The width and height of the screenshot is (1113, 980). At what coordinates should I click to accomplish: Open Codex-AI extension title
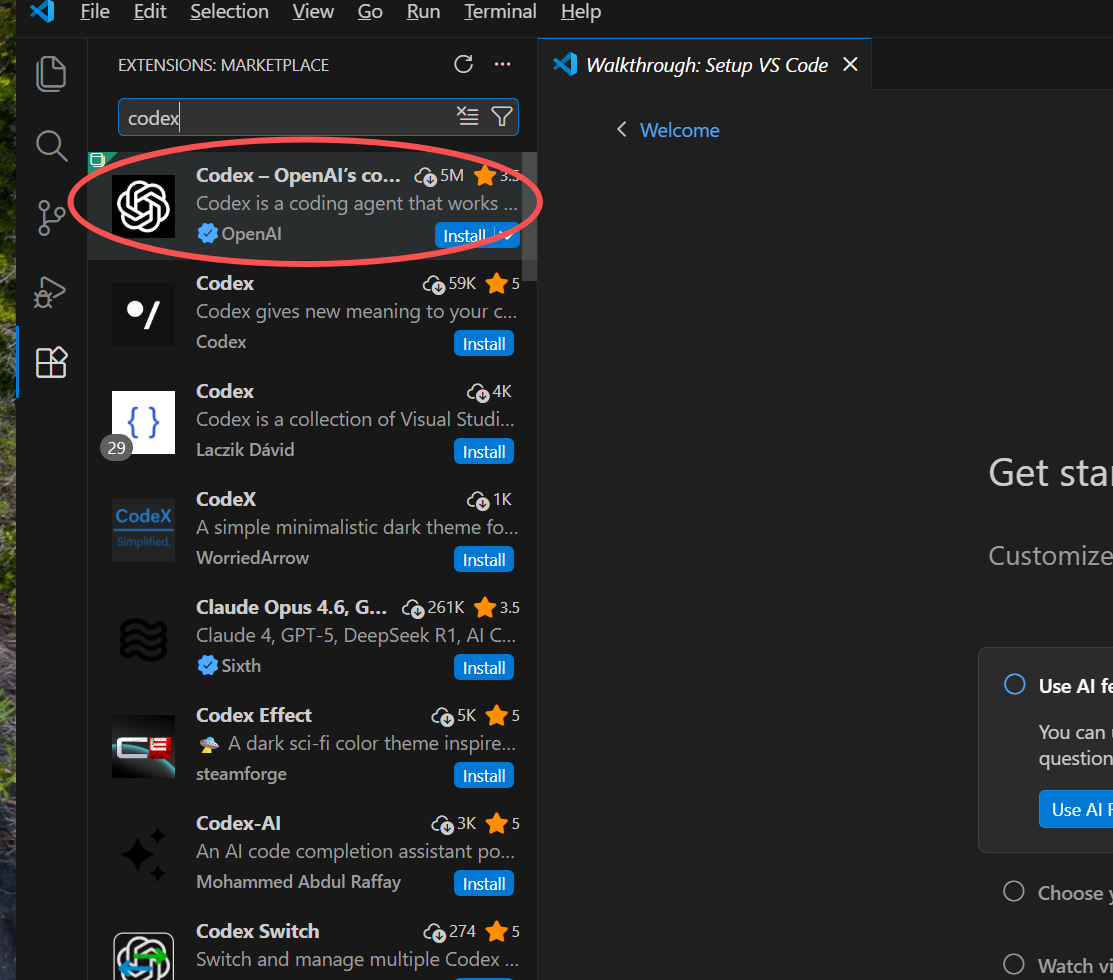point(238,823)
